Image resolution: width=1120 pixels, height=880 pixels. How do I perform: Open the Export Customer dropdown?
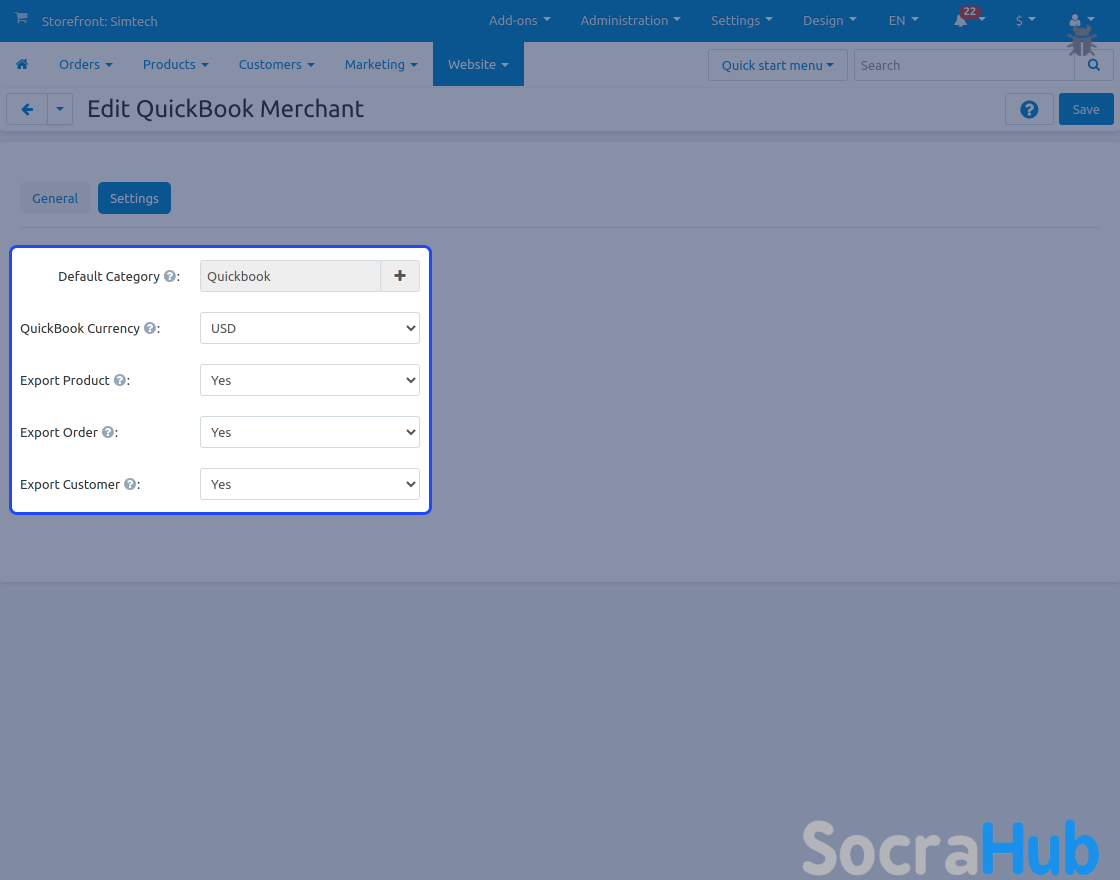click(310, 484)
